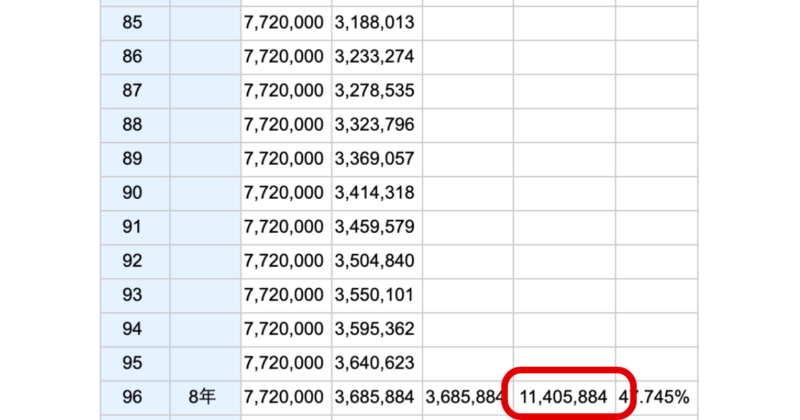This screenshot has width=800, height=420.
Task: Click row number 85 cell
Action: pos(132,21)
